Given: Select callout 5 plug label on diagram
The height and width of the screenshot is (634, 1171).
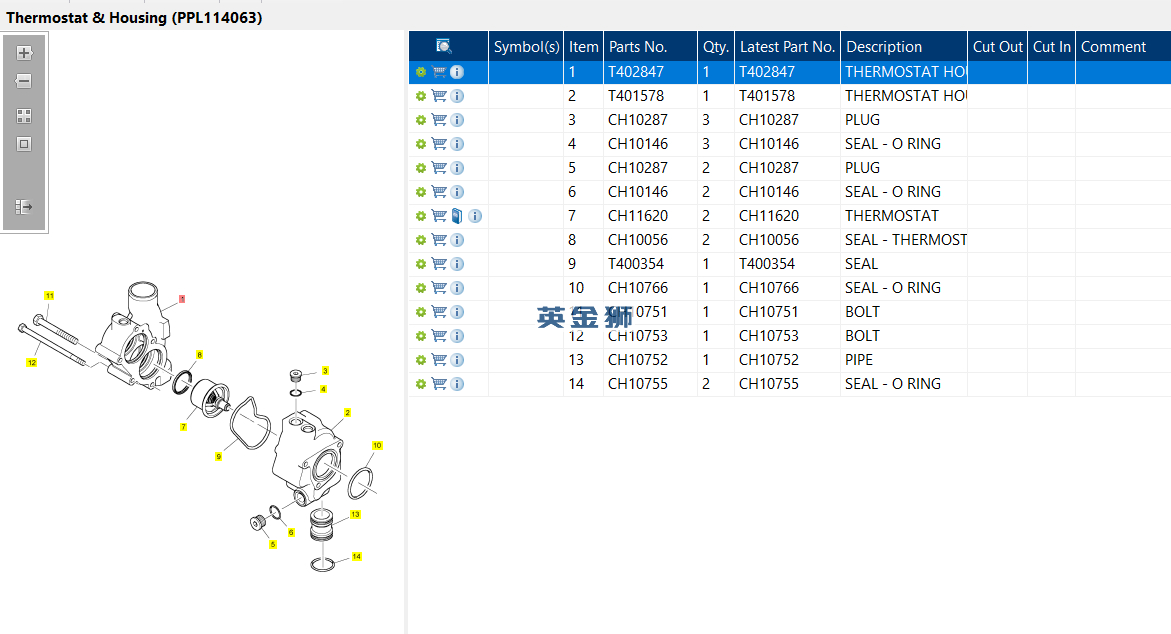Looking at the screenshot, I should (x=273, y=544).
